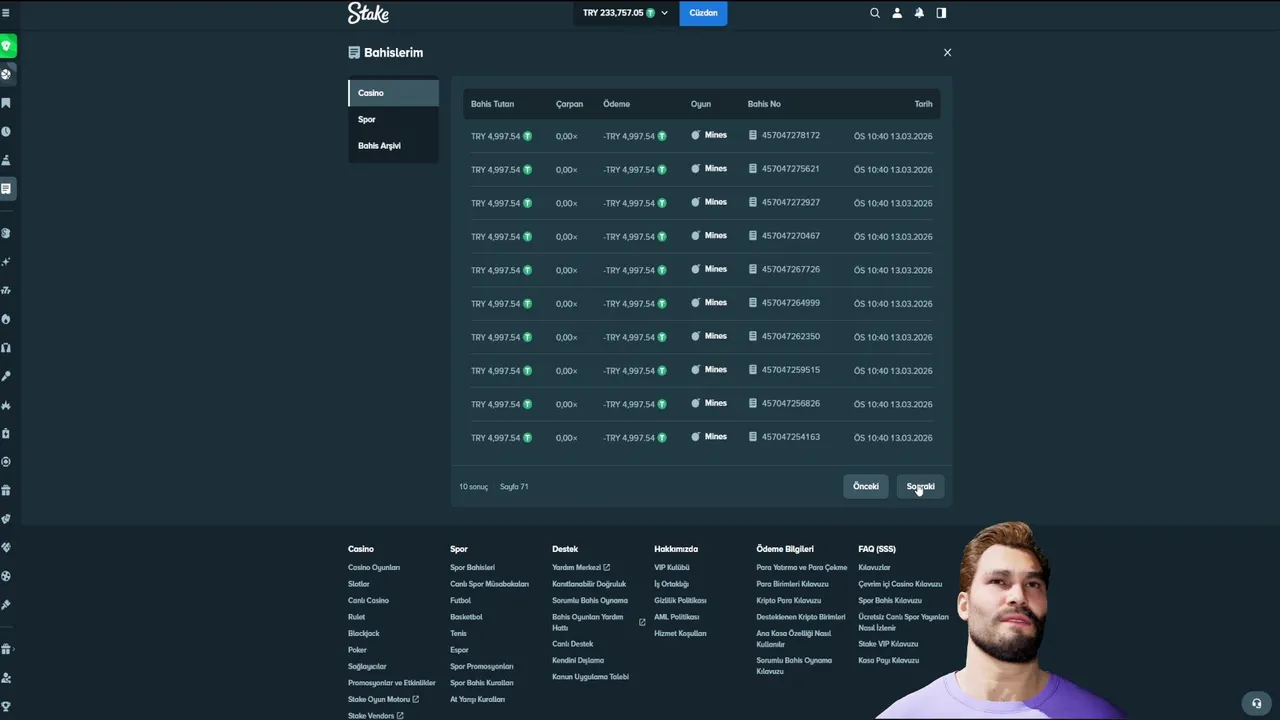Click the Sonraki page button
1280x720 pixels.
[x=920, y=486]
